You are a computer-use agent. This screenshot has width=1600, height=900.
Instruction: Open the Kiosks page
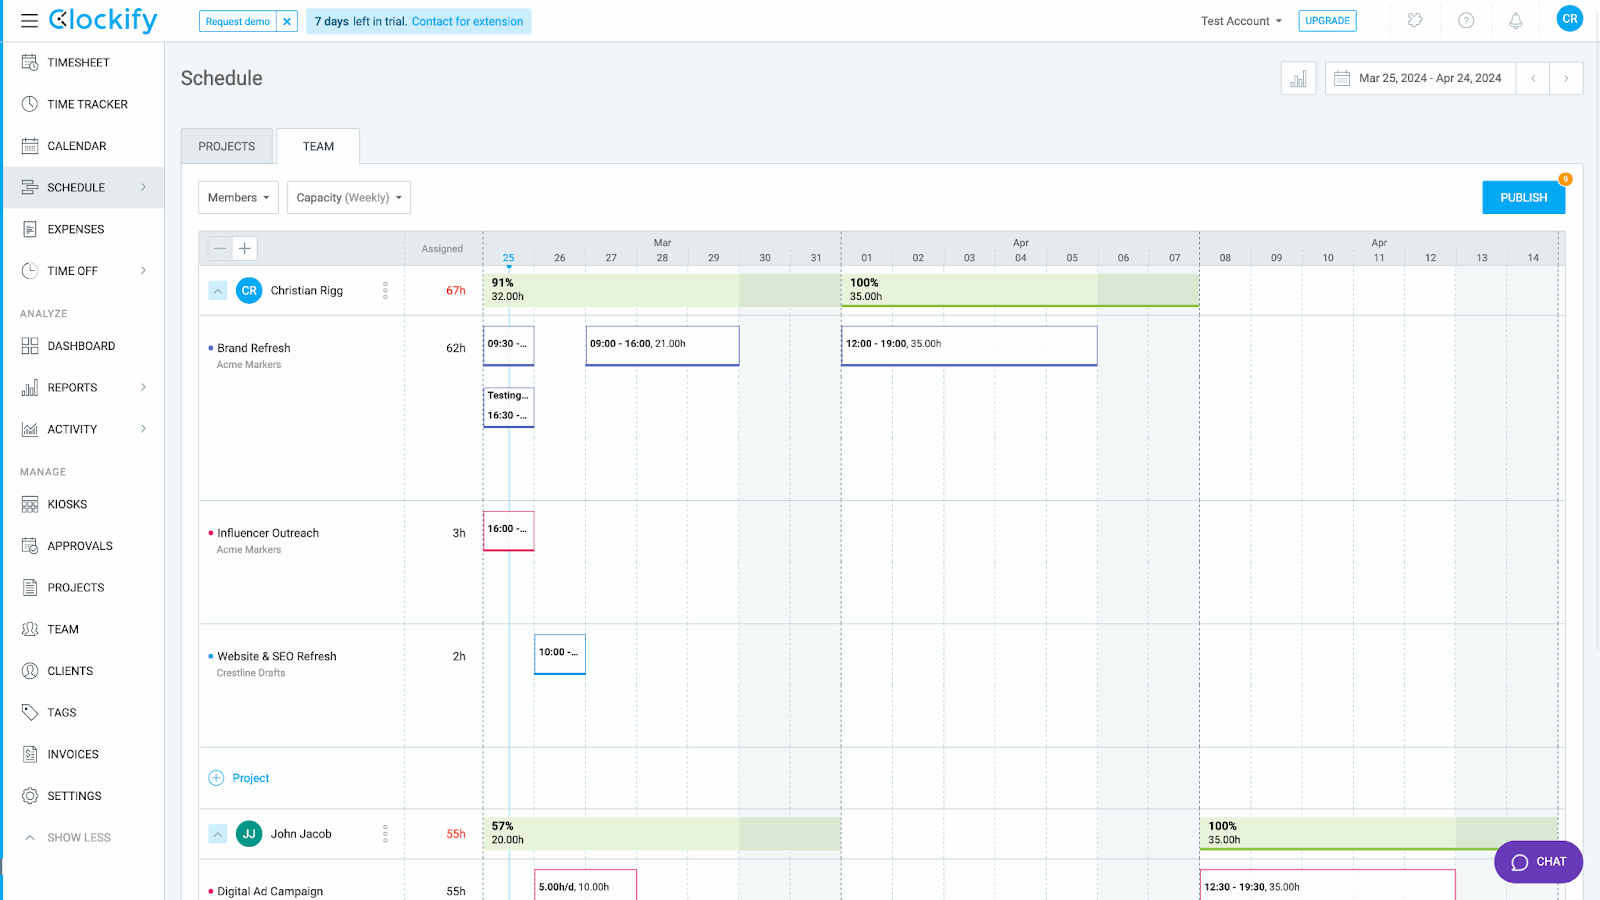68,503
